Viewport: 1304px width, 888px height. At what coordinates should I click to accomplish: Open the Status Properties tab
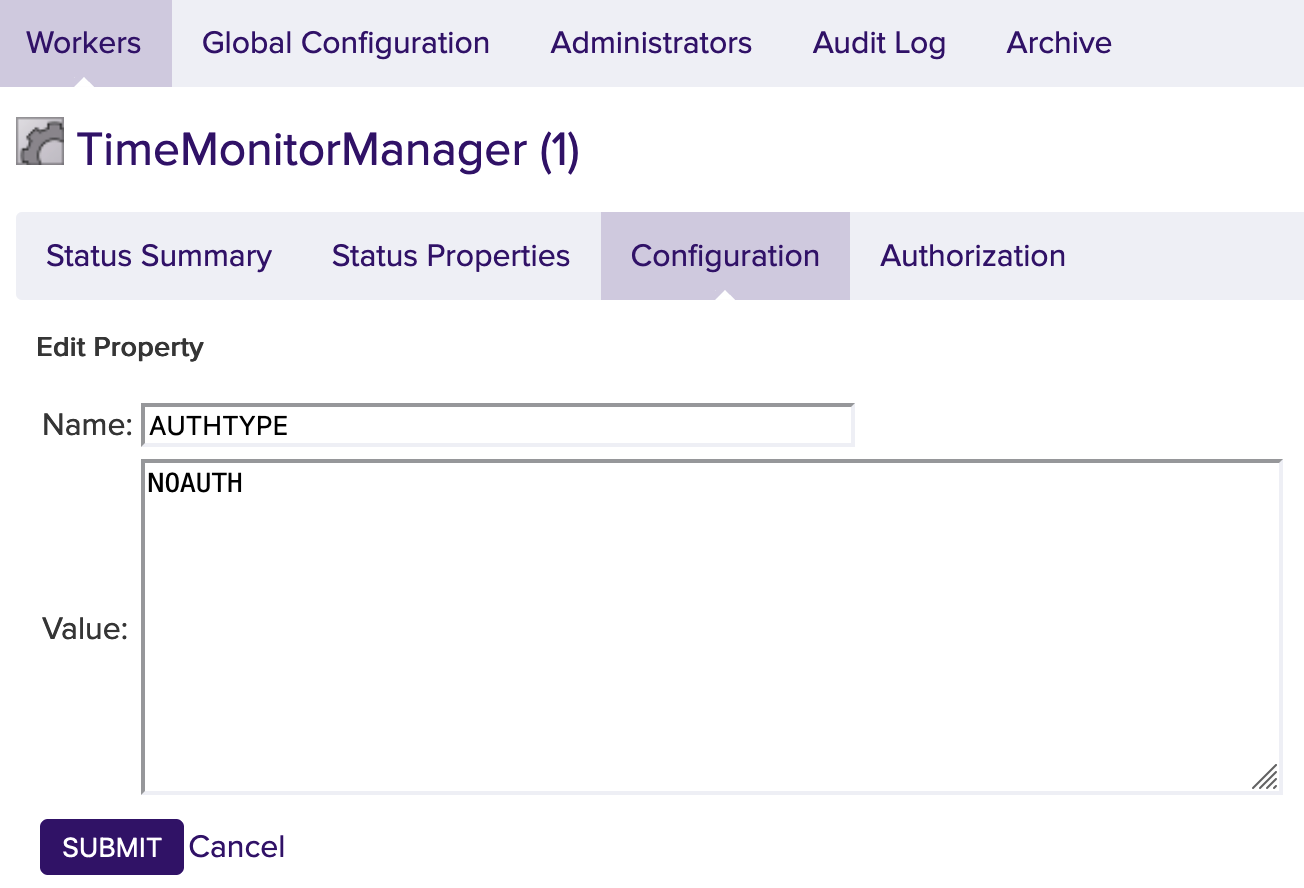pyautogui.click(x=451, y=256)
